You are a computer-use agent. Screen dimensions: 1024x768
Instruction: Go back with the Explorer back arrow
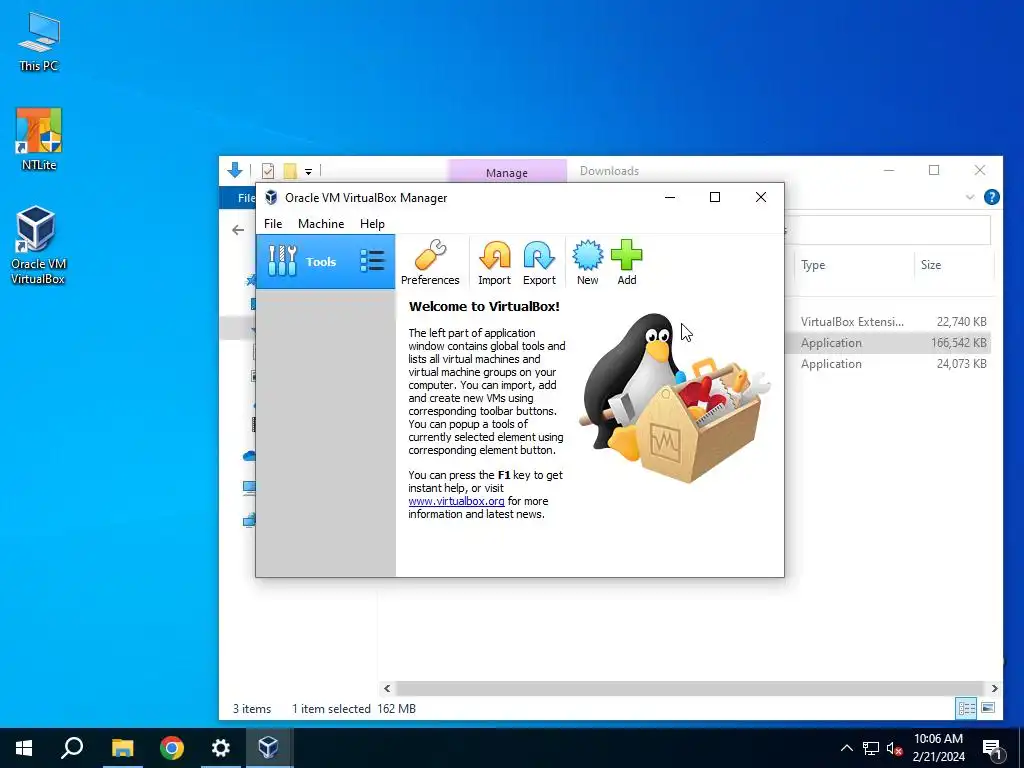tap(238, 230)
